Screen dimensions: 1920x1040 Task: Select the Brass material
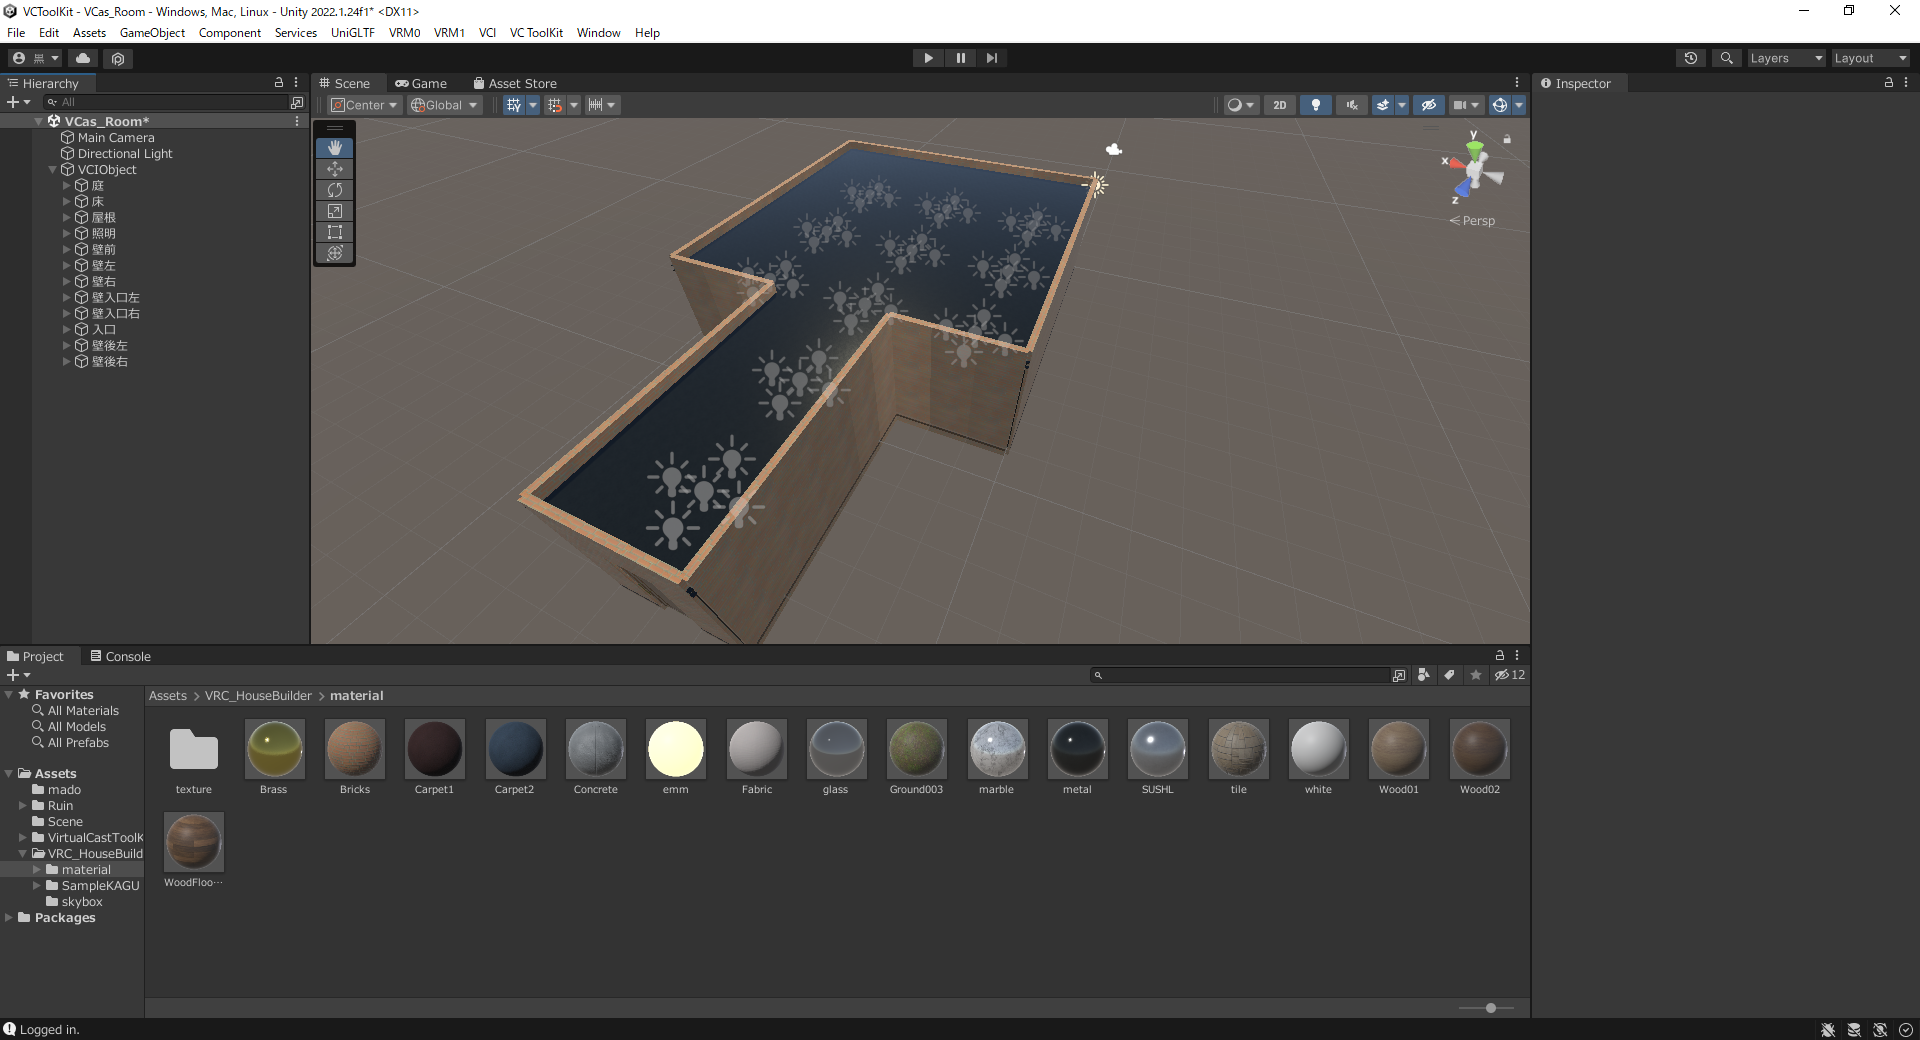click(x=274, y=757)
